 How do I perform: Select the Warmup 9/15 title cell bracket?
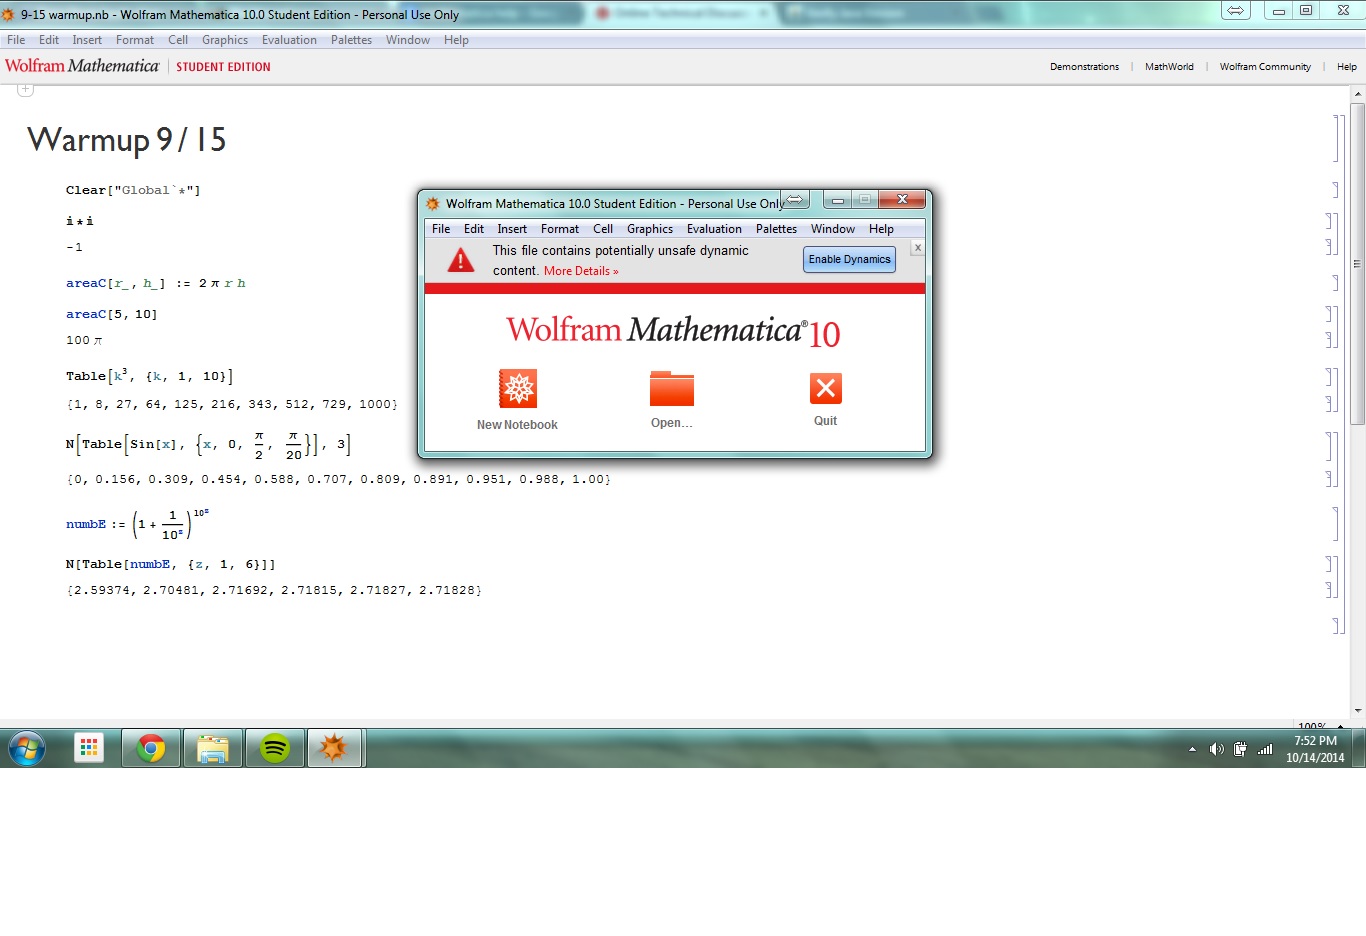(x=1336, y=139)
